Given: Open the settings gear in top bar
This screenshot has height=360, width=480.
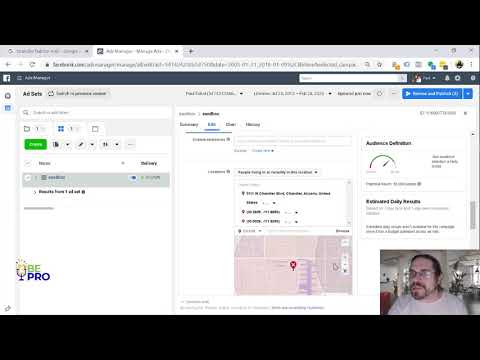Looking at the screenshot, I should click(457, 78).
